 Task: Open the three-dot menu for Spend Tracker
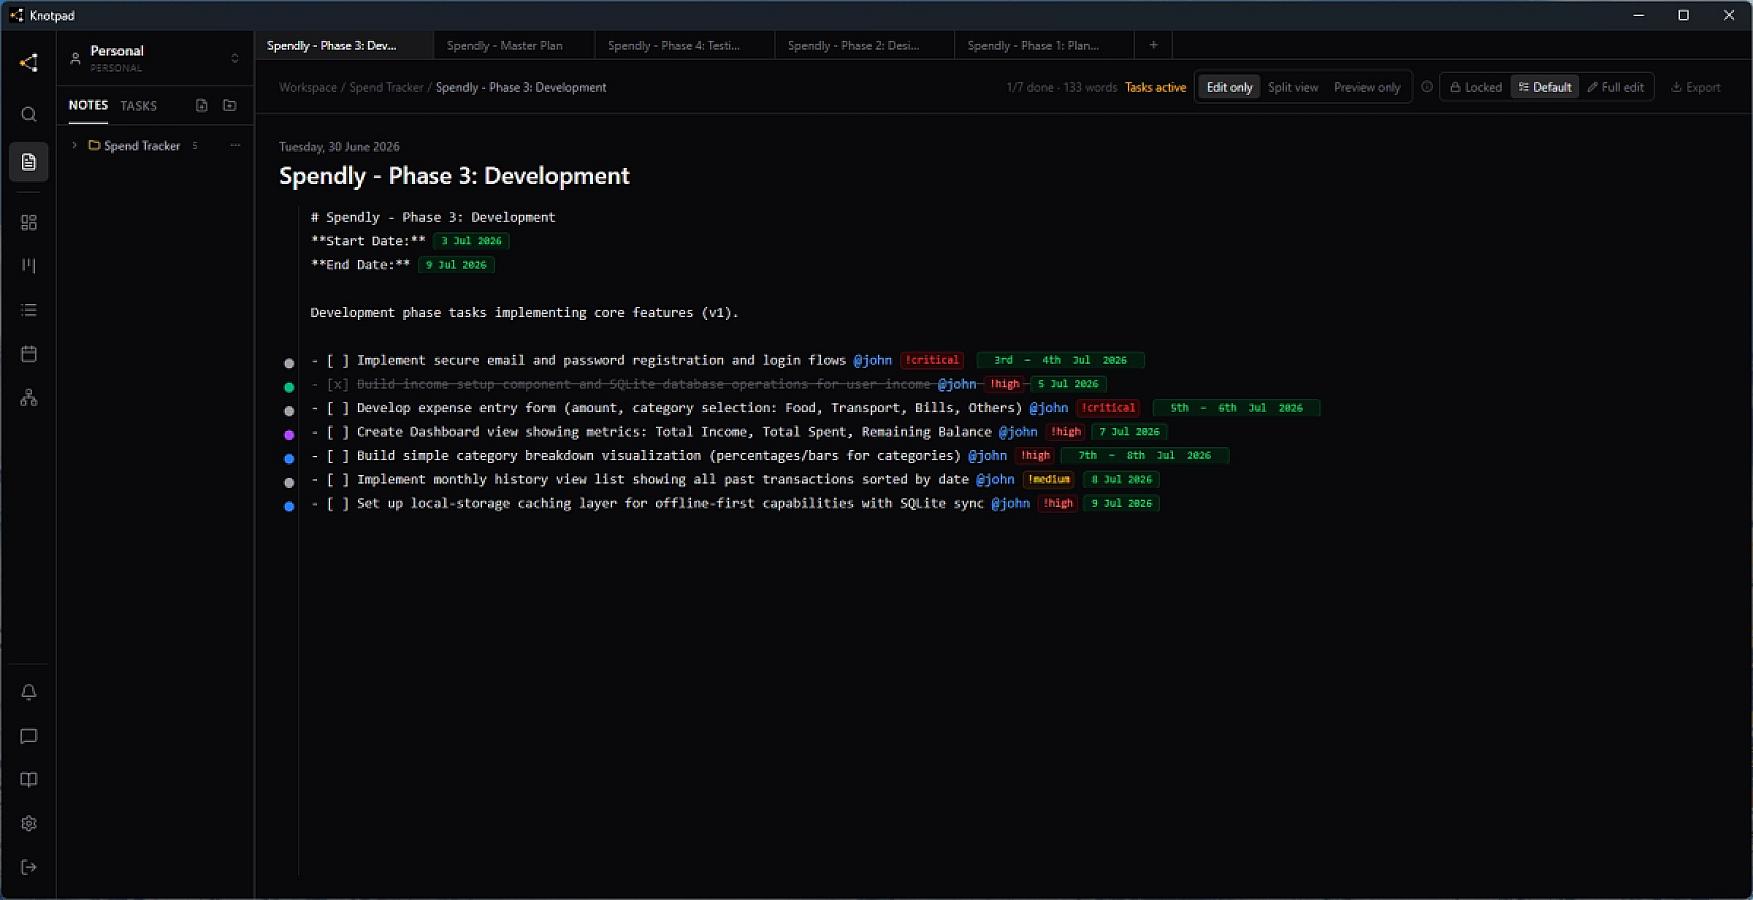pyautogui.click(x=235, y=145)
